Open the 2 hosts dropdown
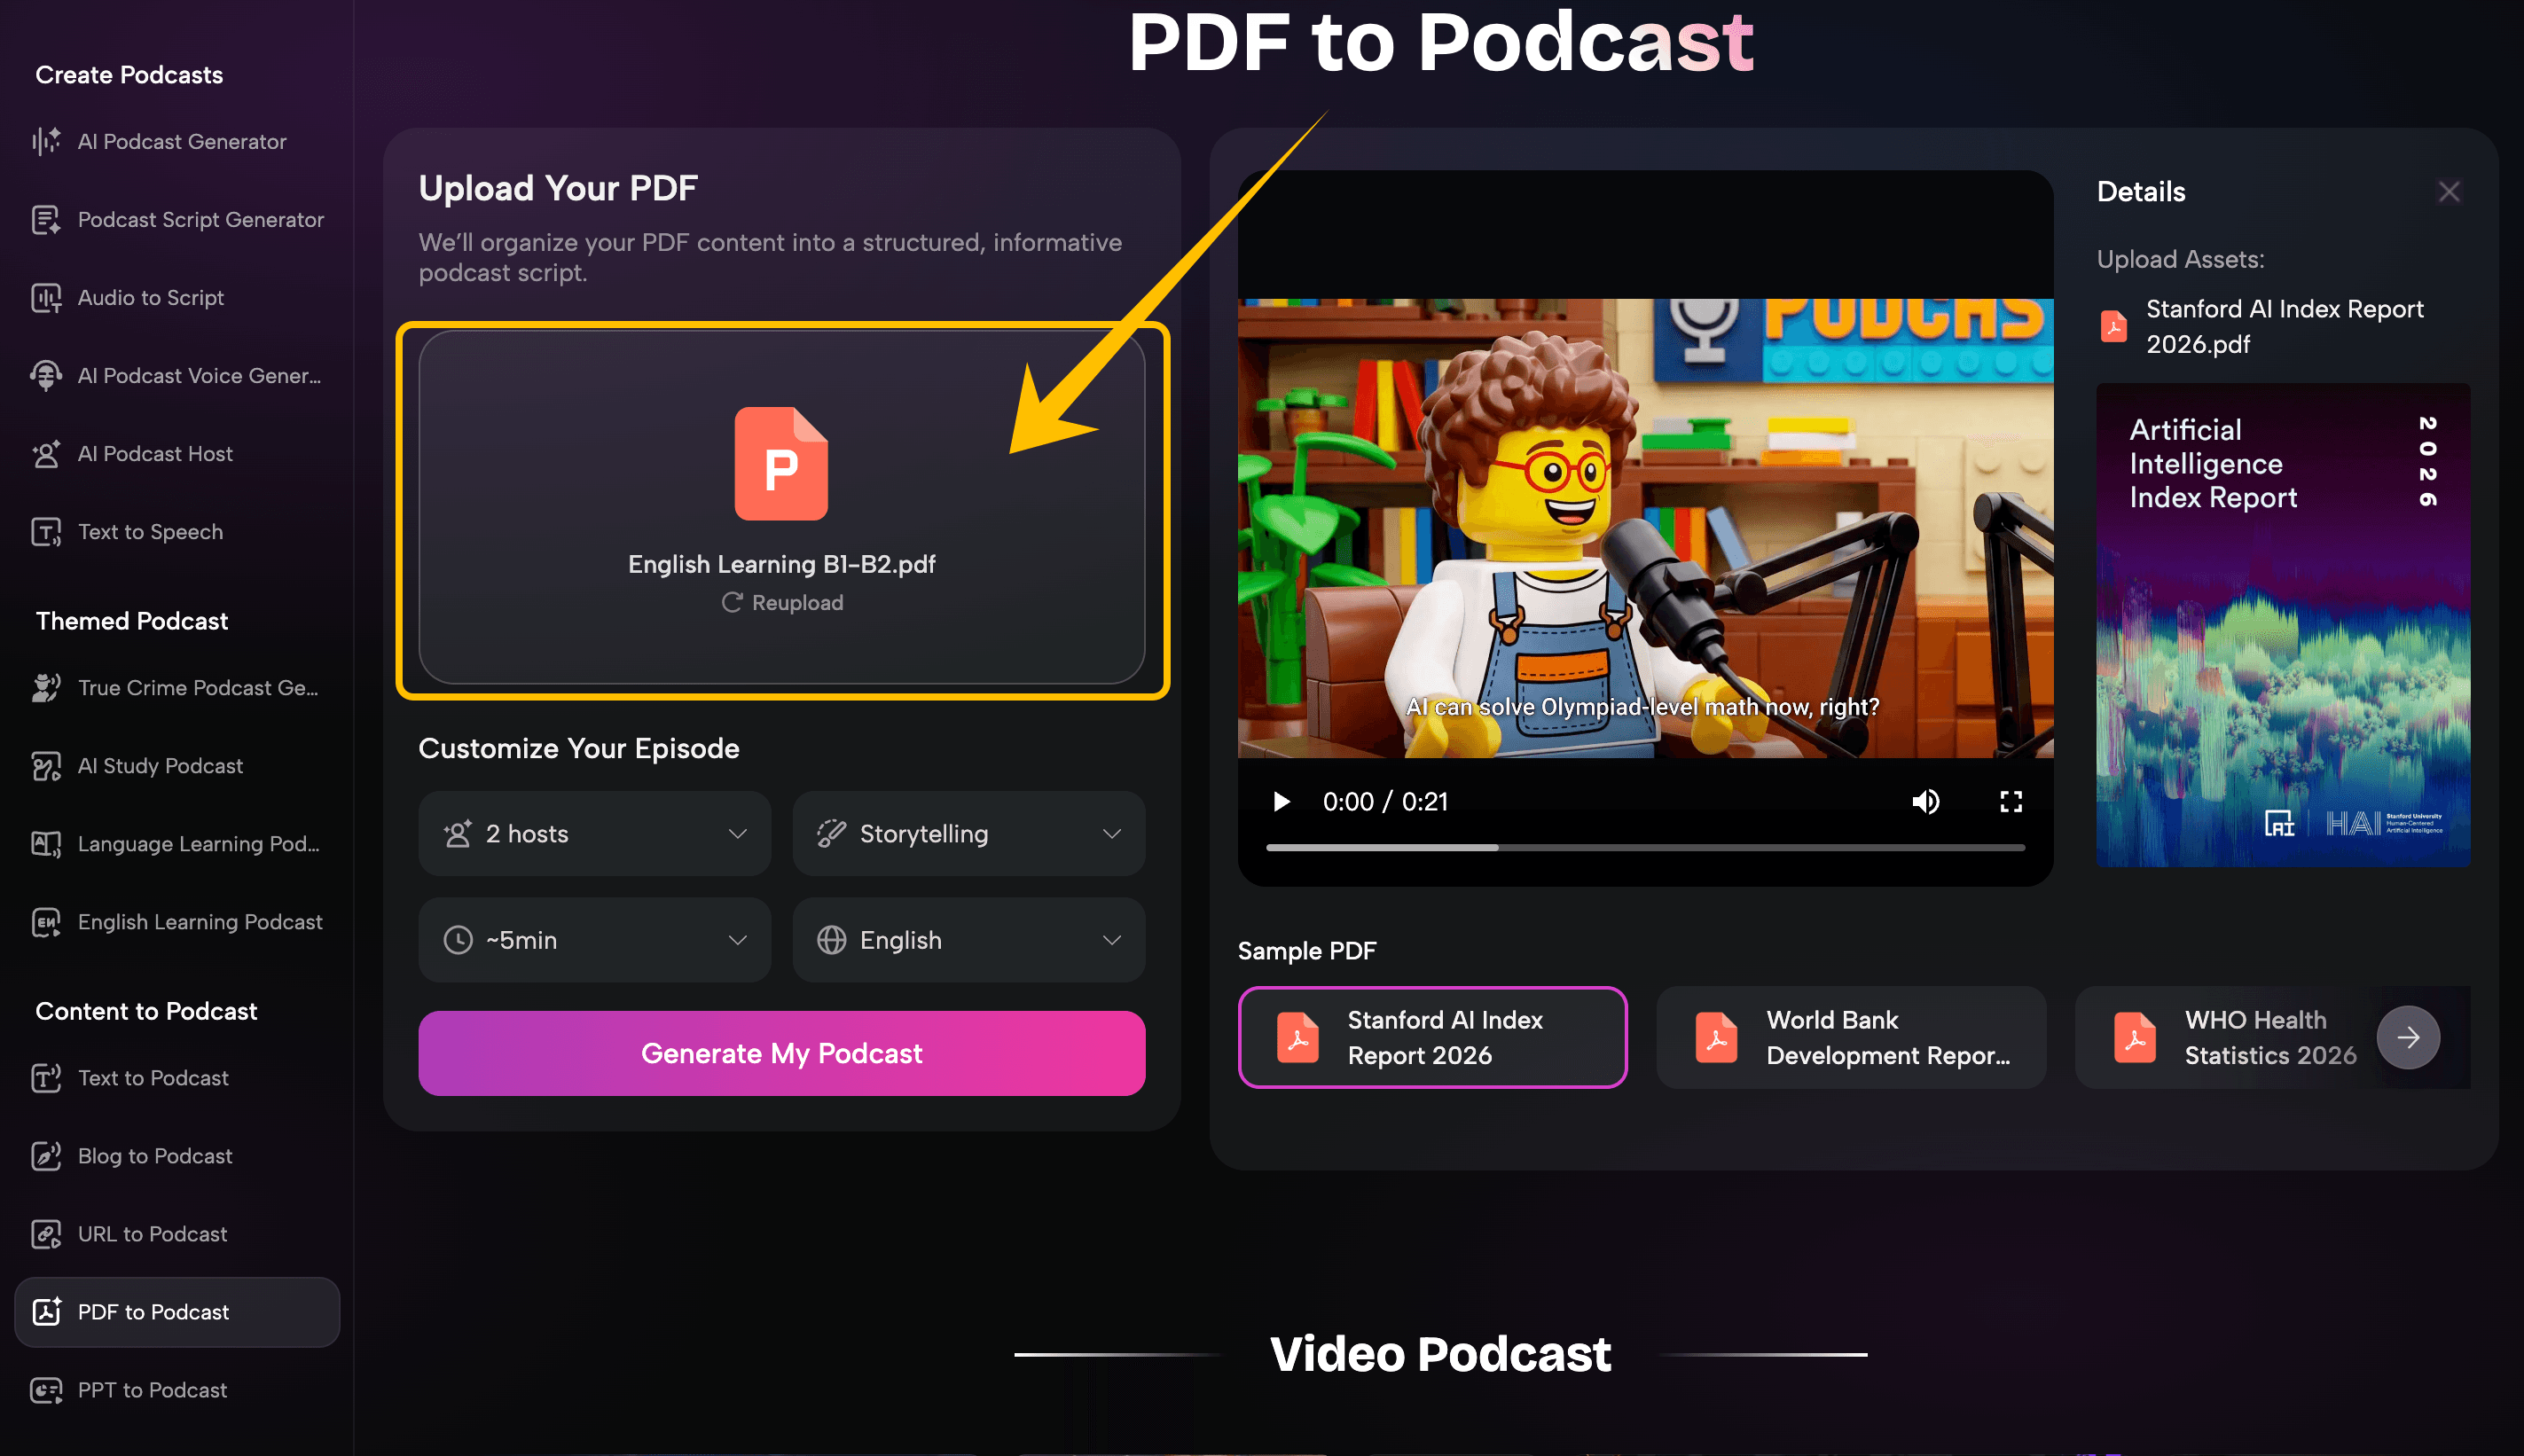The image size is (2524, 1456). pos(594,833)
